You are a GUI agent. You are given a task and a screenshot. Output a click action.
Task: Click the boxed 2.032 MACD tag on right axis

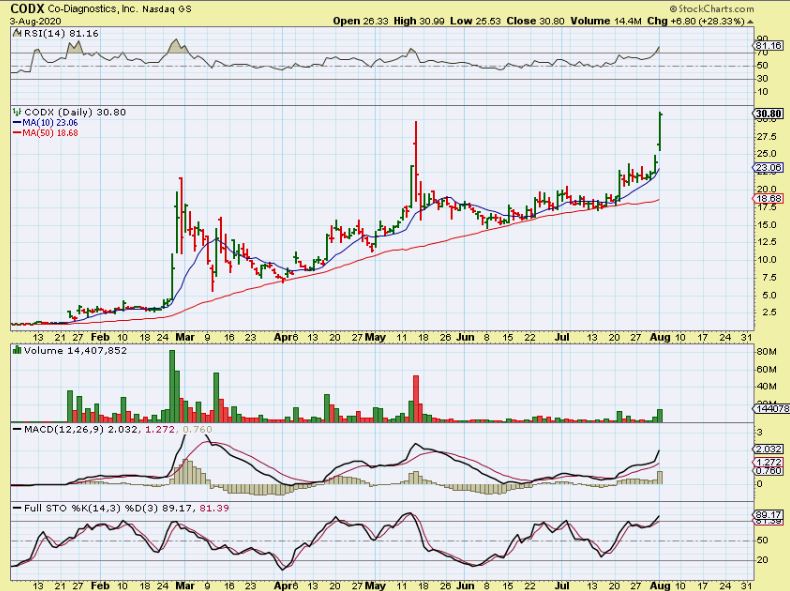click(768, 449)
